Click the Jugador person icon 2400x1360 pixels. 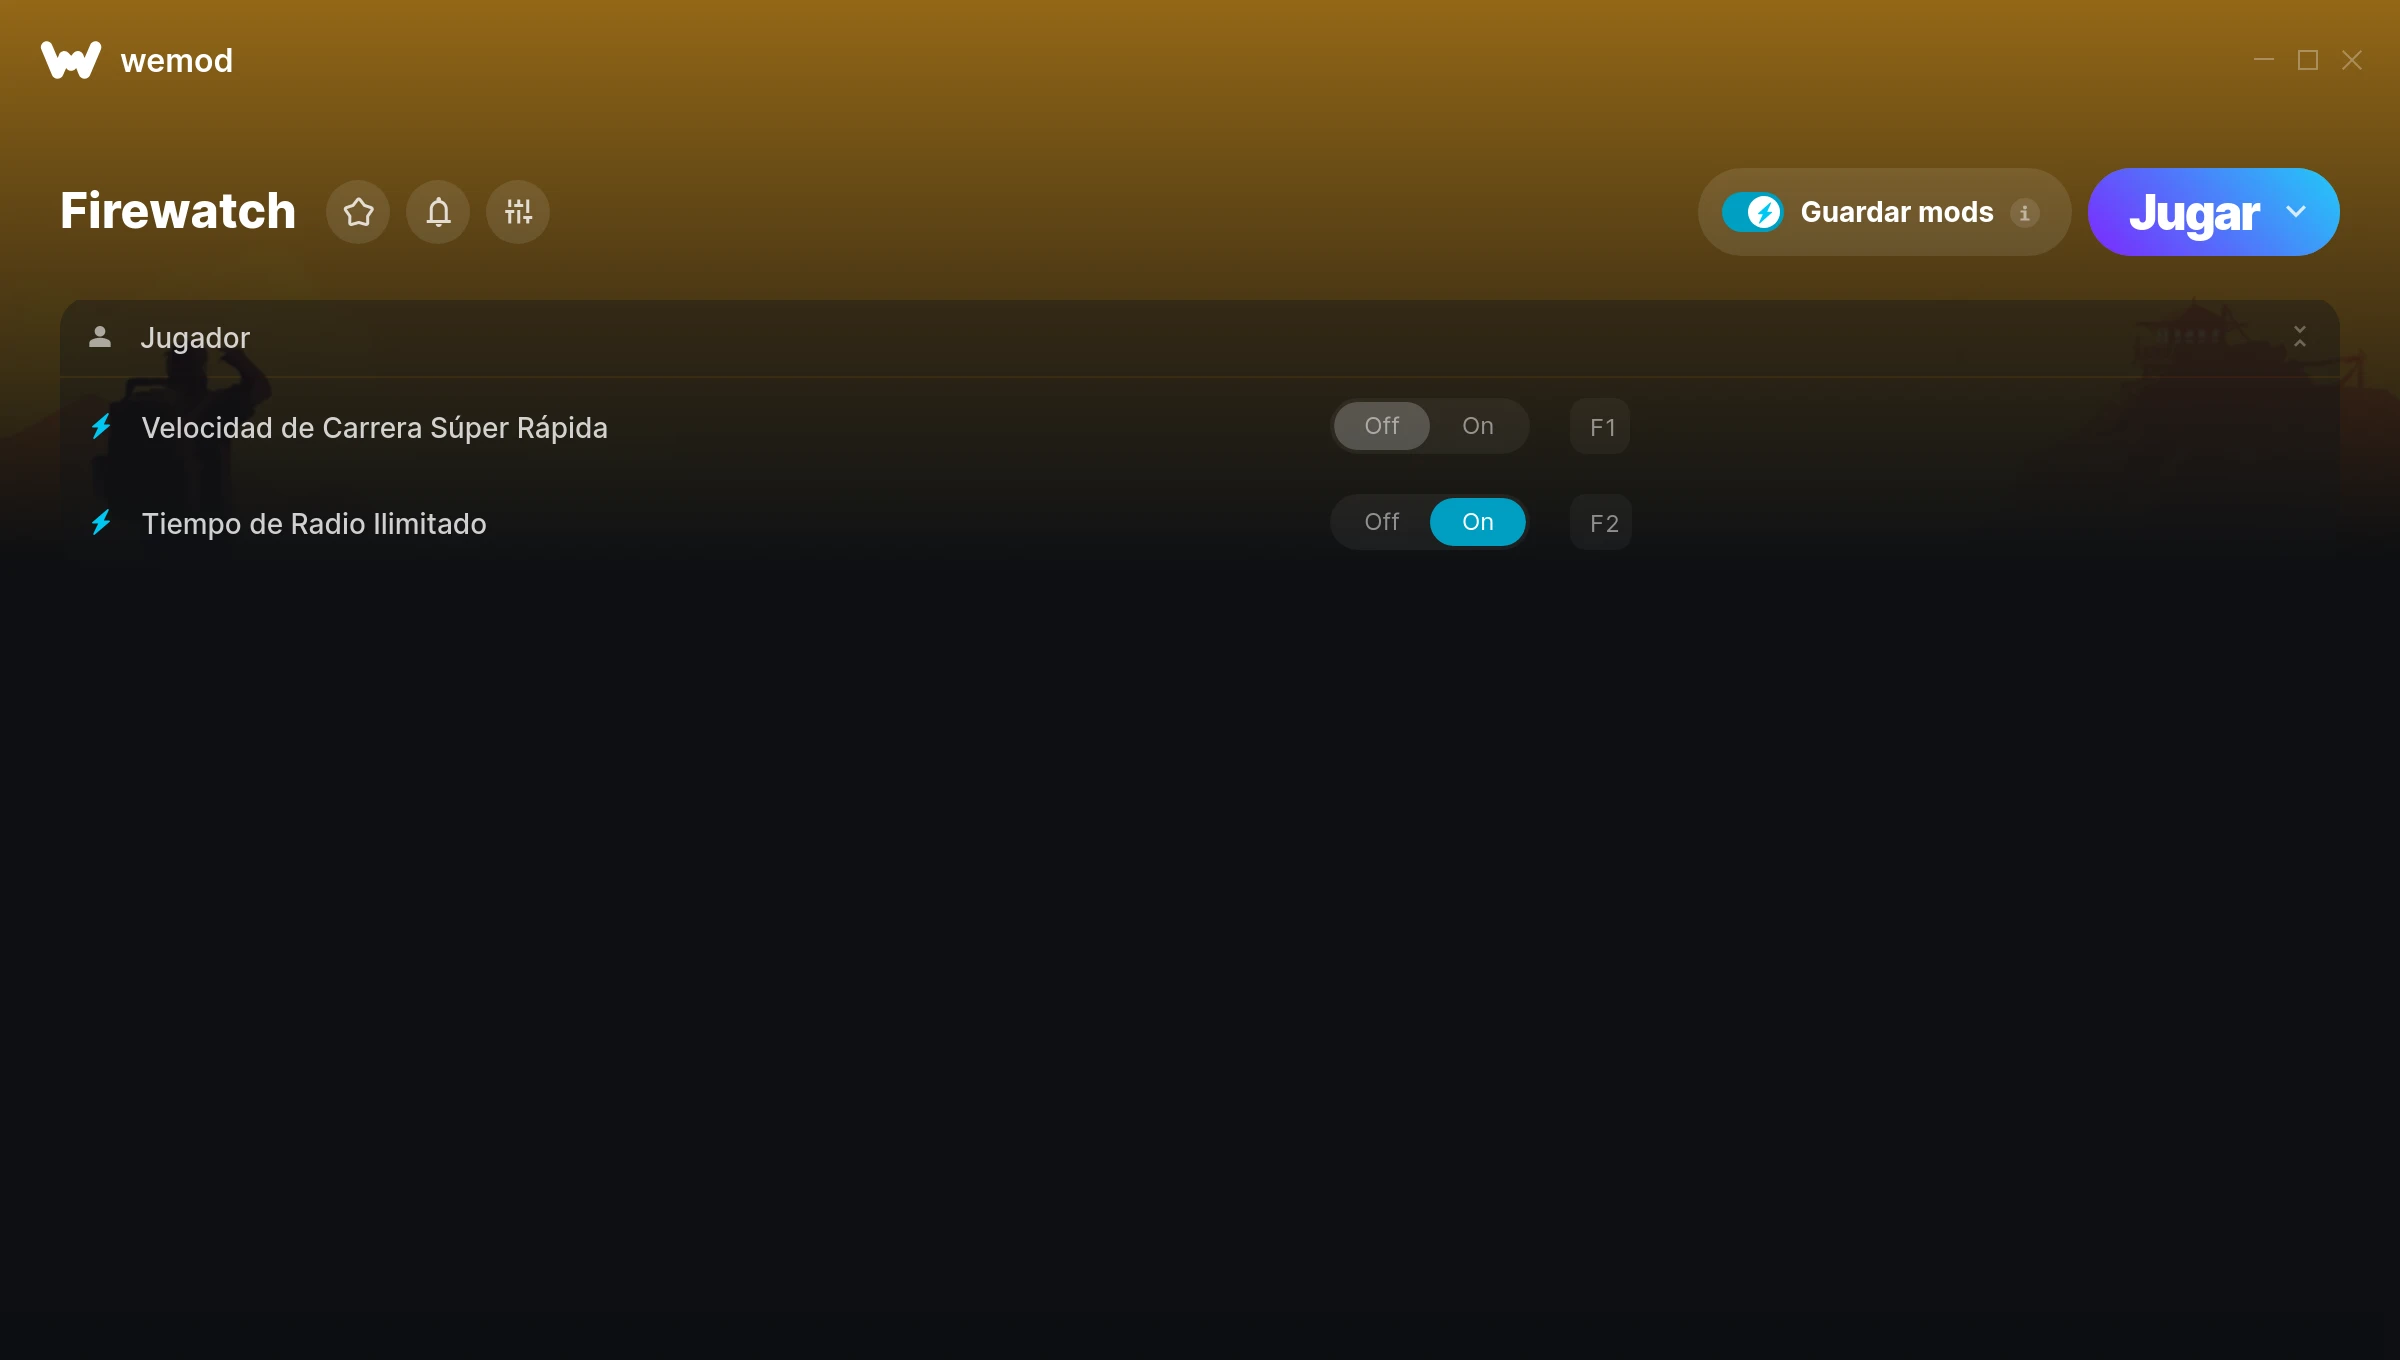(x=100, y=337)
